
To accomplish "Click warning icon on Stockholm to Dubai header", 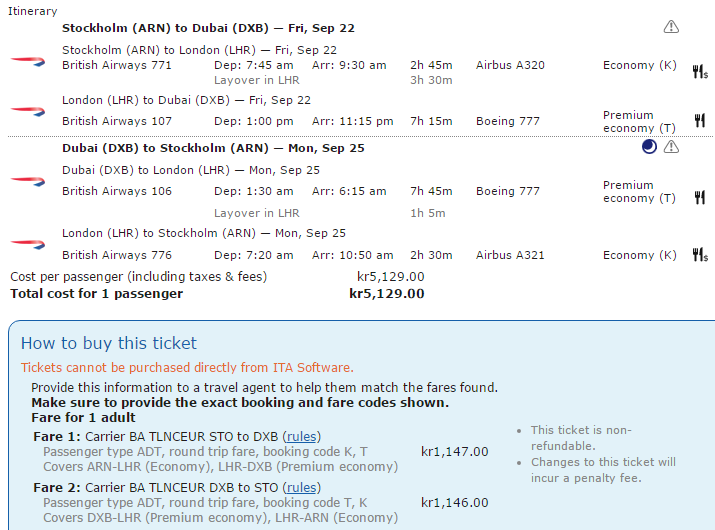I will [671, 27].
